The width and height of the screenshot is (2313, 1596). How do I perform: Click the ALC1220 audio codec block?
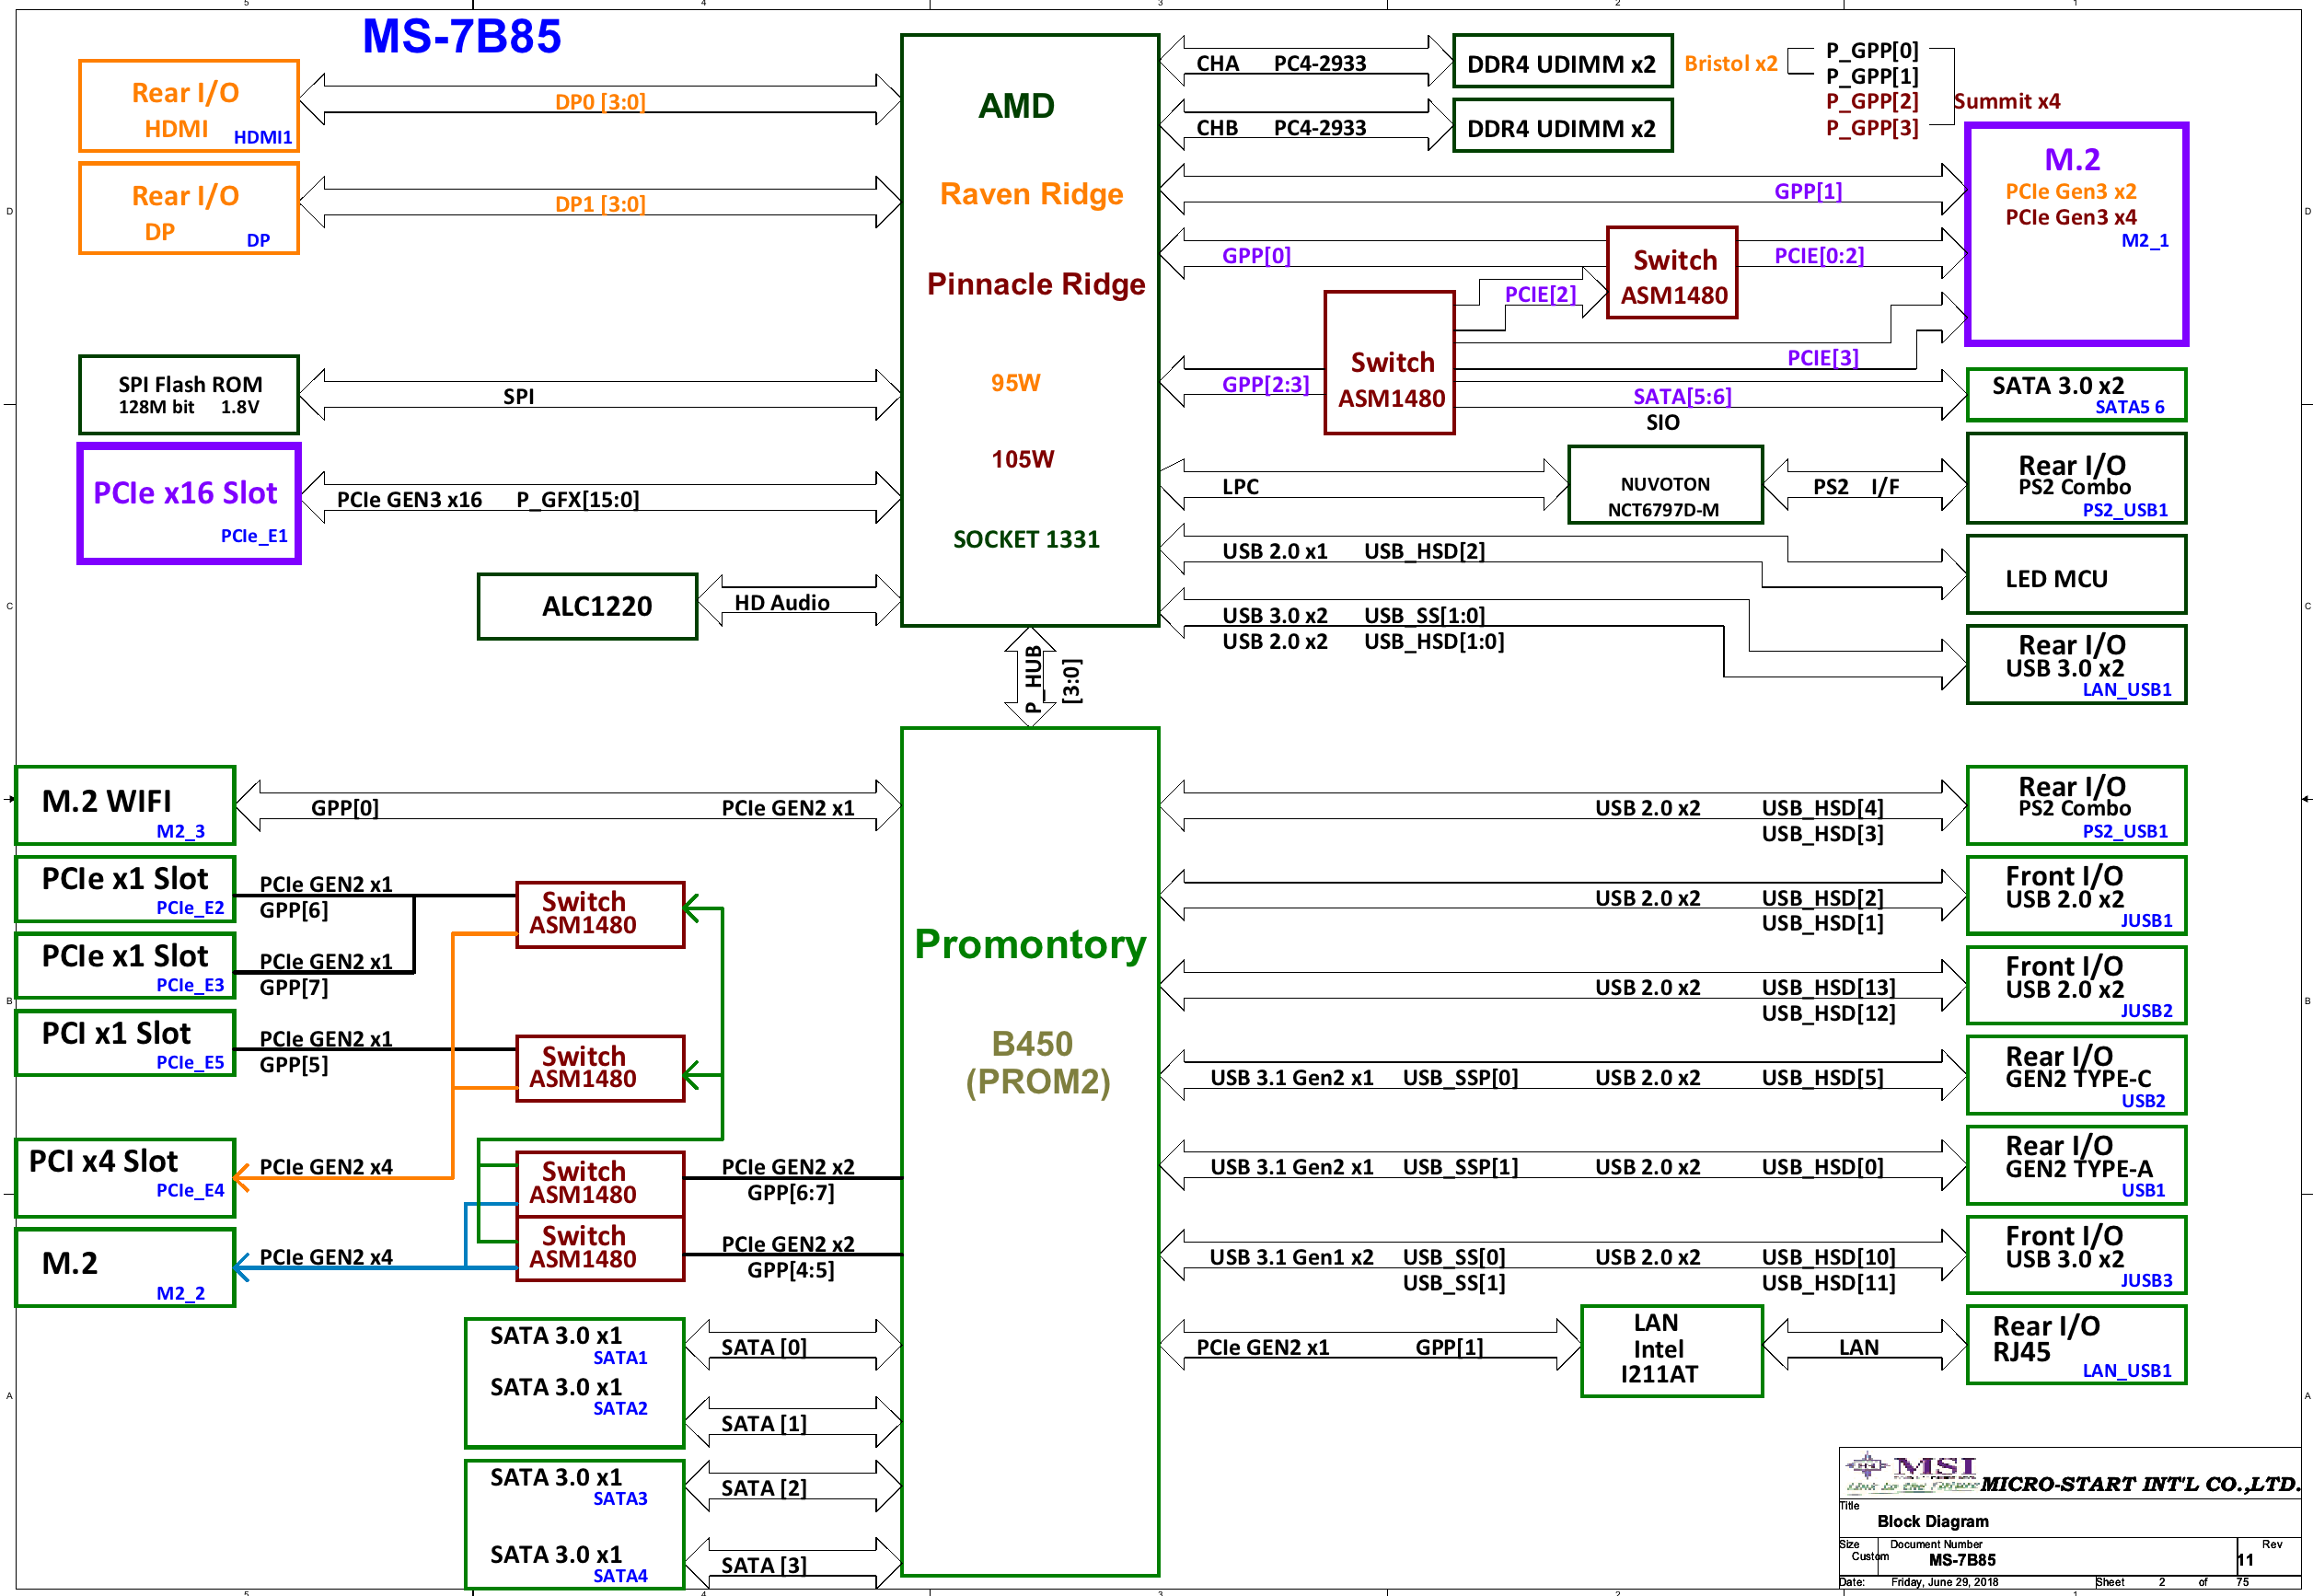tap(588, 607)
